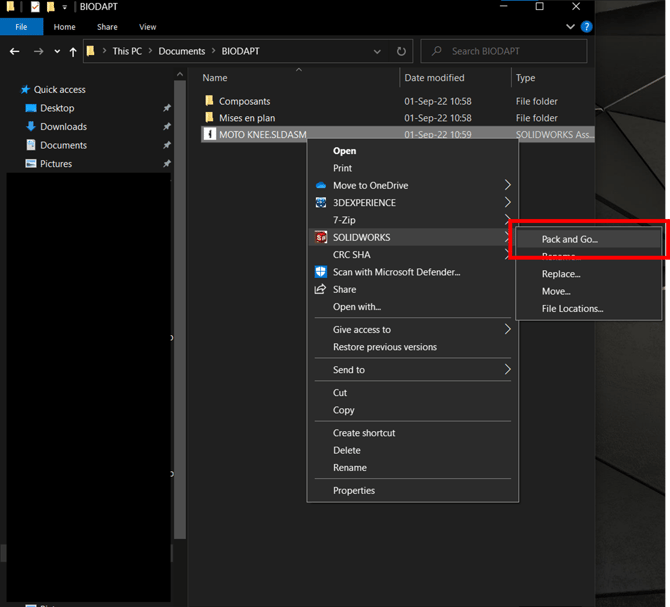
Task: Click the navigation pane scroll up arrow
Action: coord(180,74)
